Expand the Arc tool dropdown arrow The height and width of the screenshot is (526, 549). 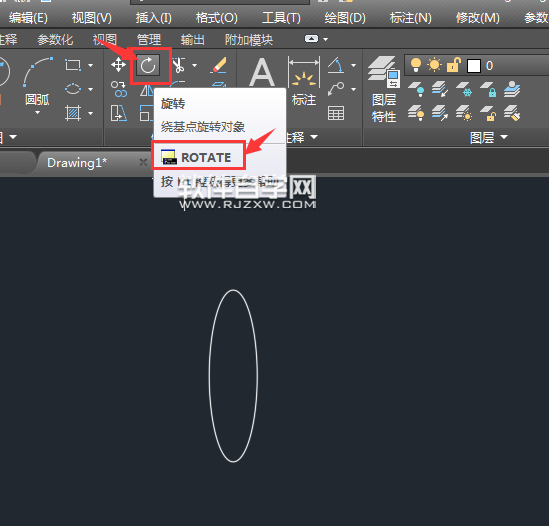click(x=37, y=113)
